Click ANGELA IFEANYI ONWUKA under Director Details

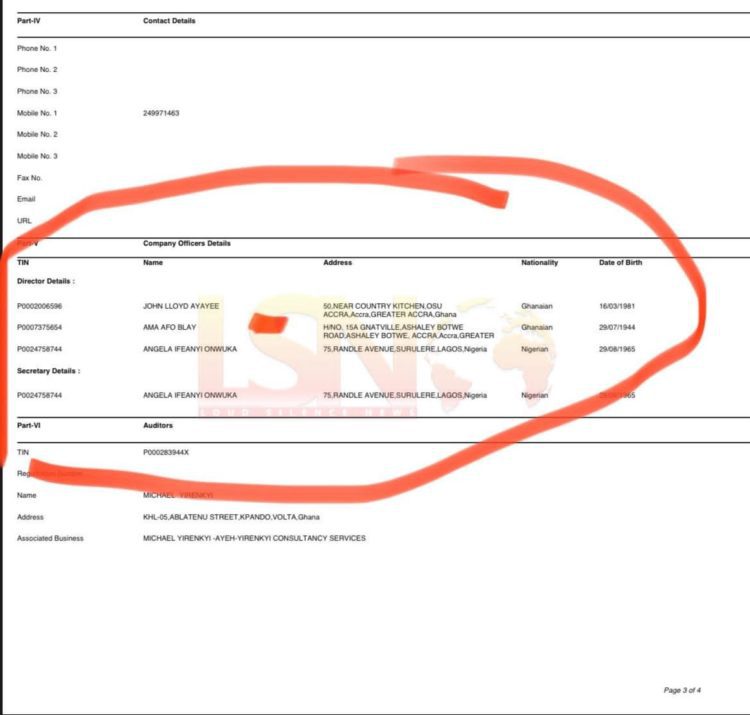pyautogui.click(x=190, y=349)
